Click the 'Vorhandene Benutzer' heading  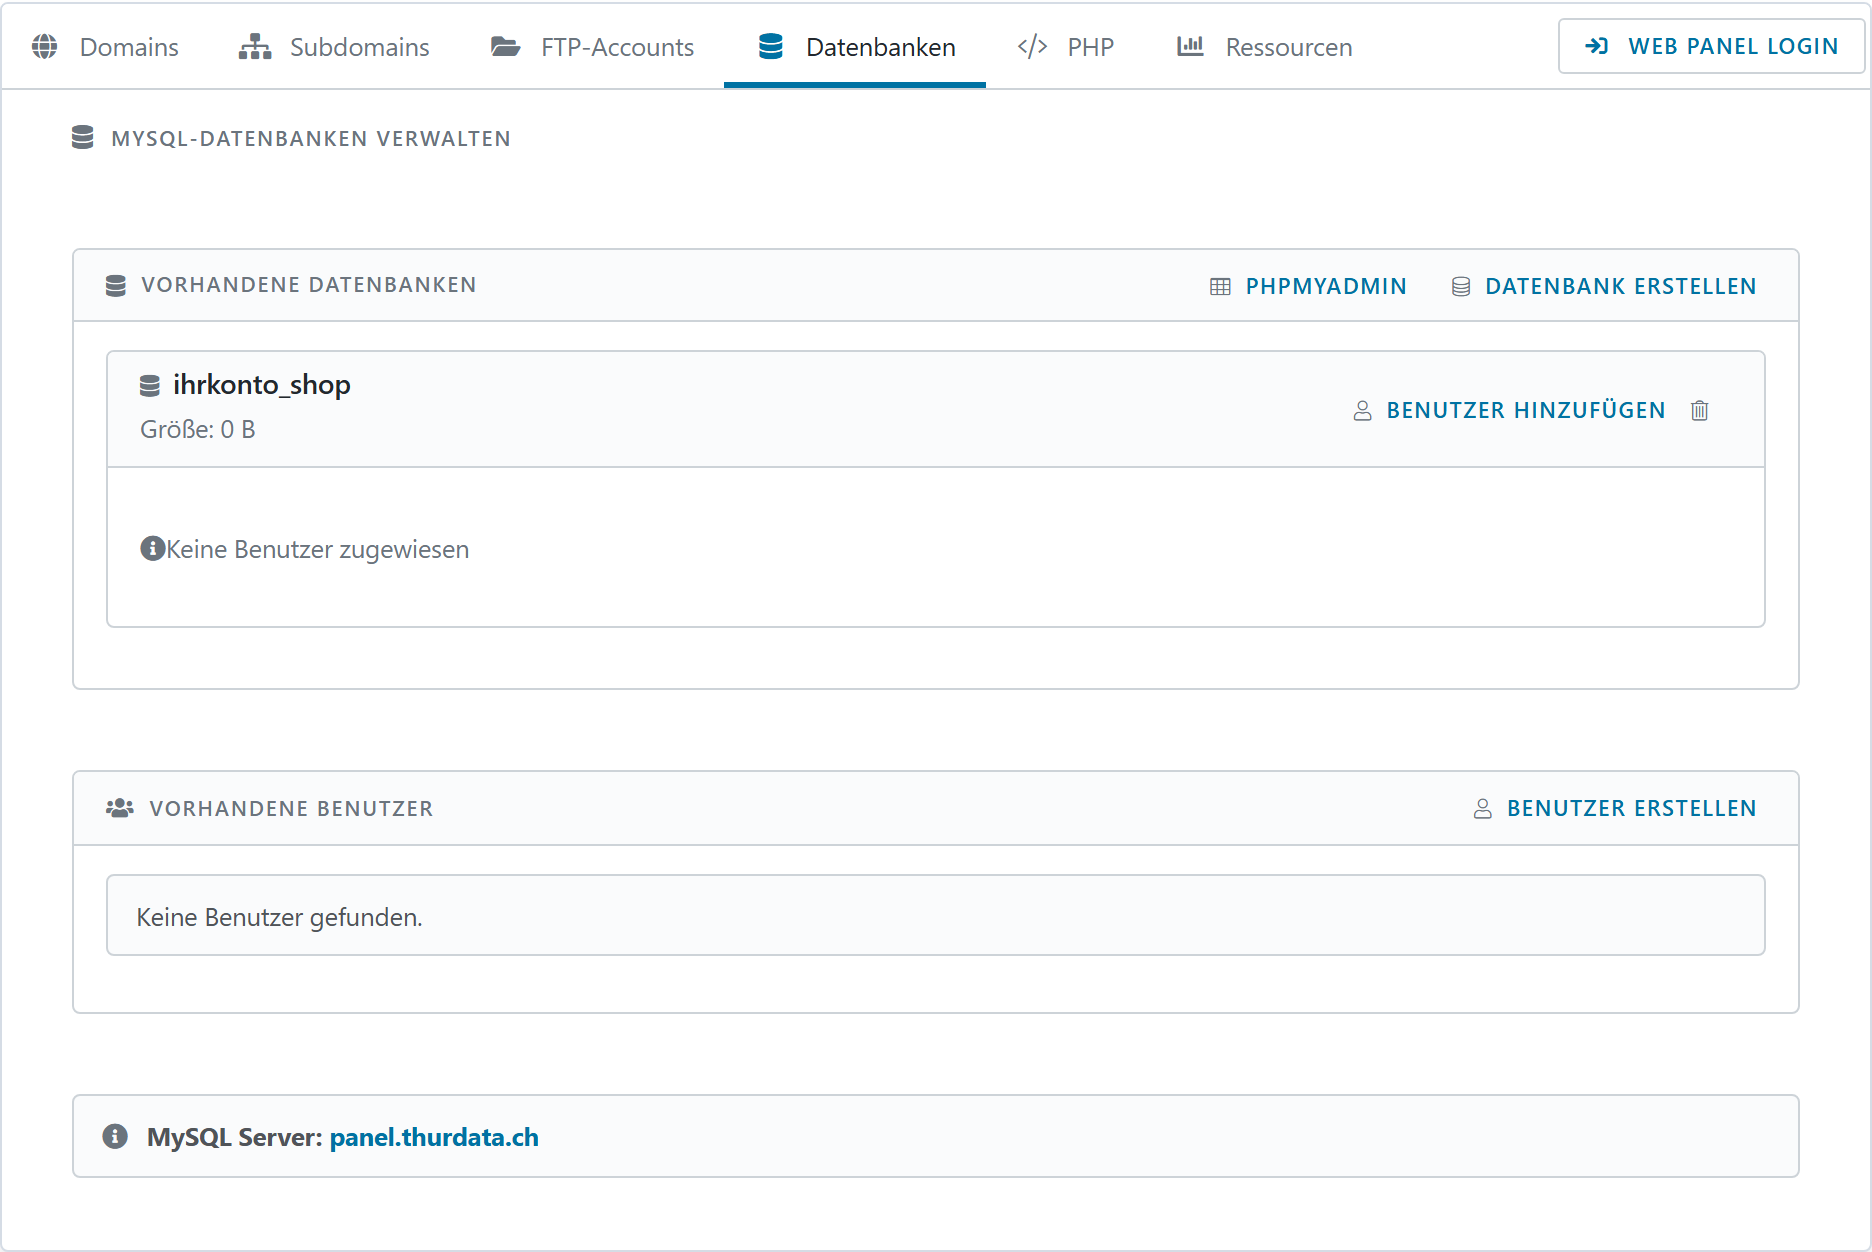[x=292, y=809]
